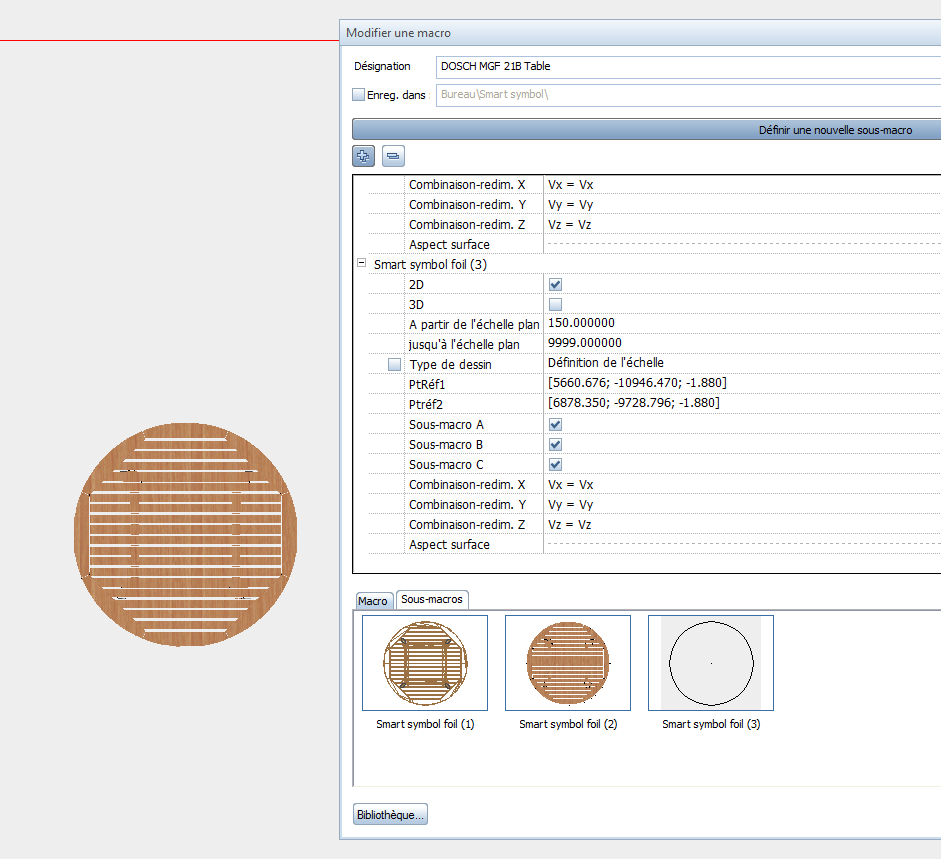Click the top Combinaison-redim. Y value Vy = Vy
The height and width of the screenshot is (859, 941).
coord(570,205)
